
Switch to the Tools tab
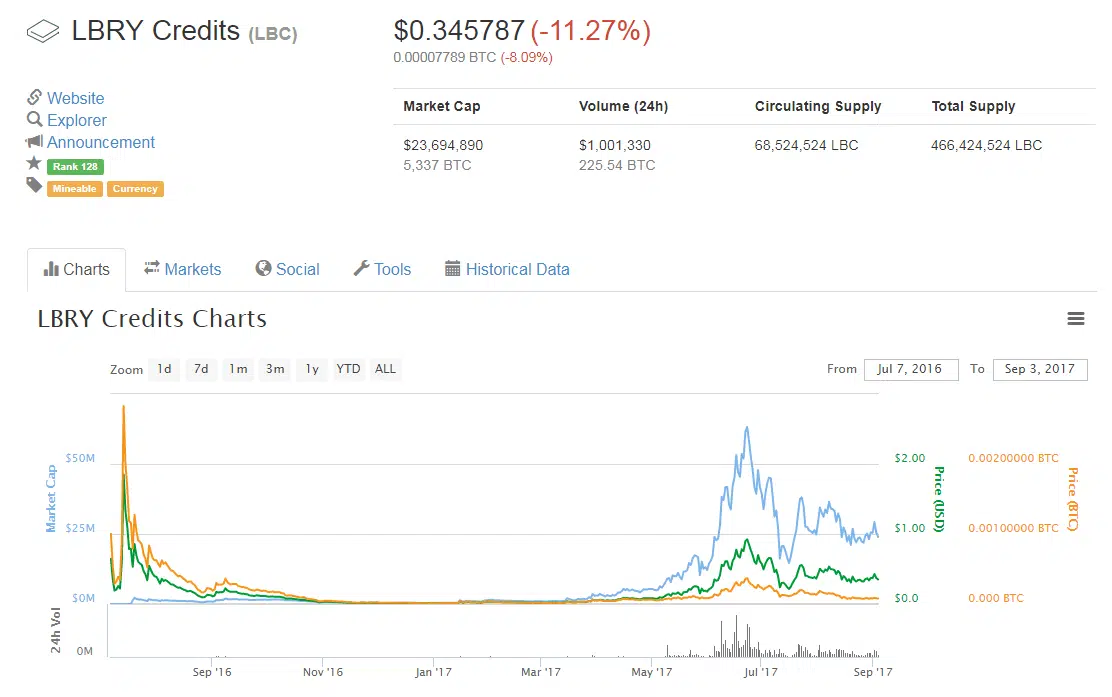click(x=382, y=269)
